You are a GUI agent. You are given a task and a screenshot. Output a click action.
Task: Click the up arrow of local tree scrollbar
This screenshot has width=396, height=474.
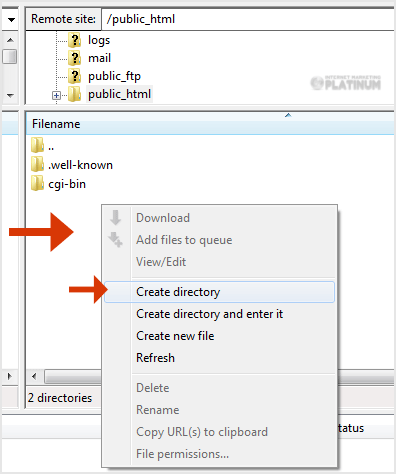(10, 40)
